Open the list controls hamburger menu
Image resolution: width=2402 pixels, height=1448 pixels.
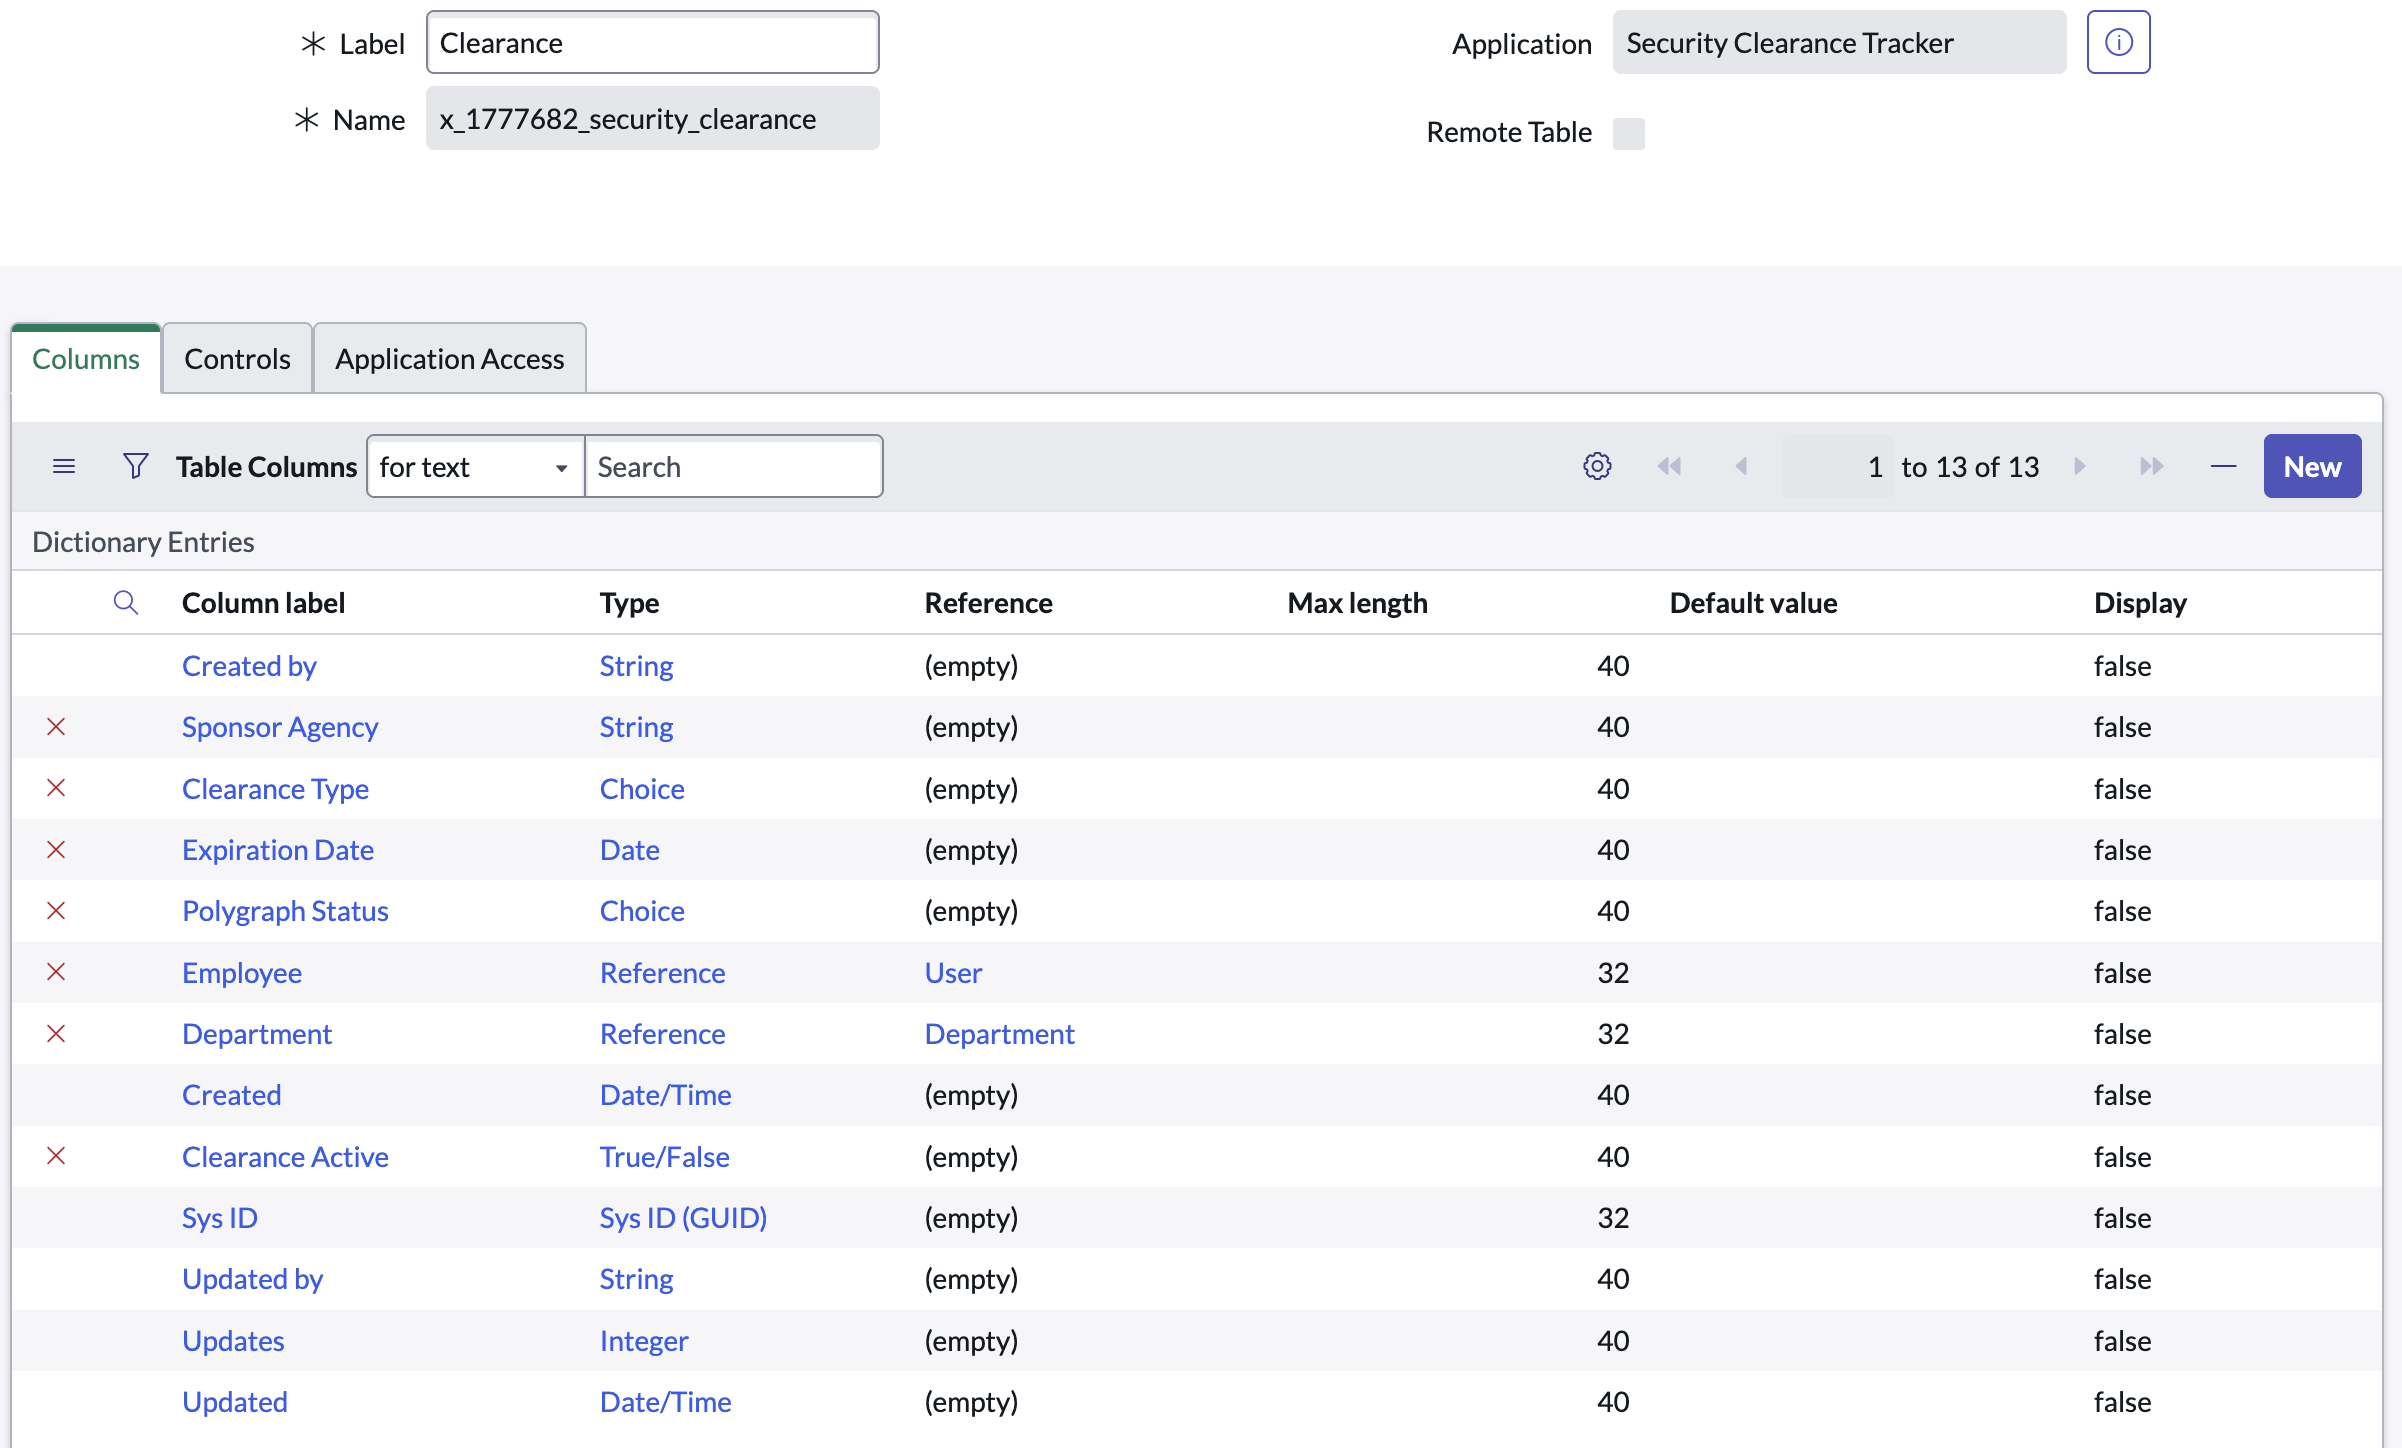click(x=64, y=467)
